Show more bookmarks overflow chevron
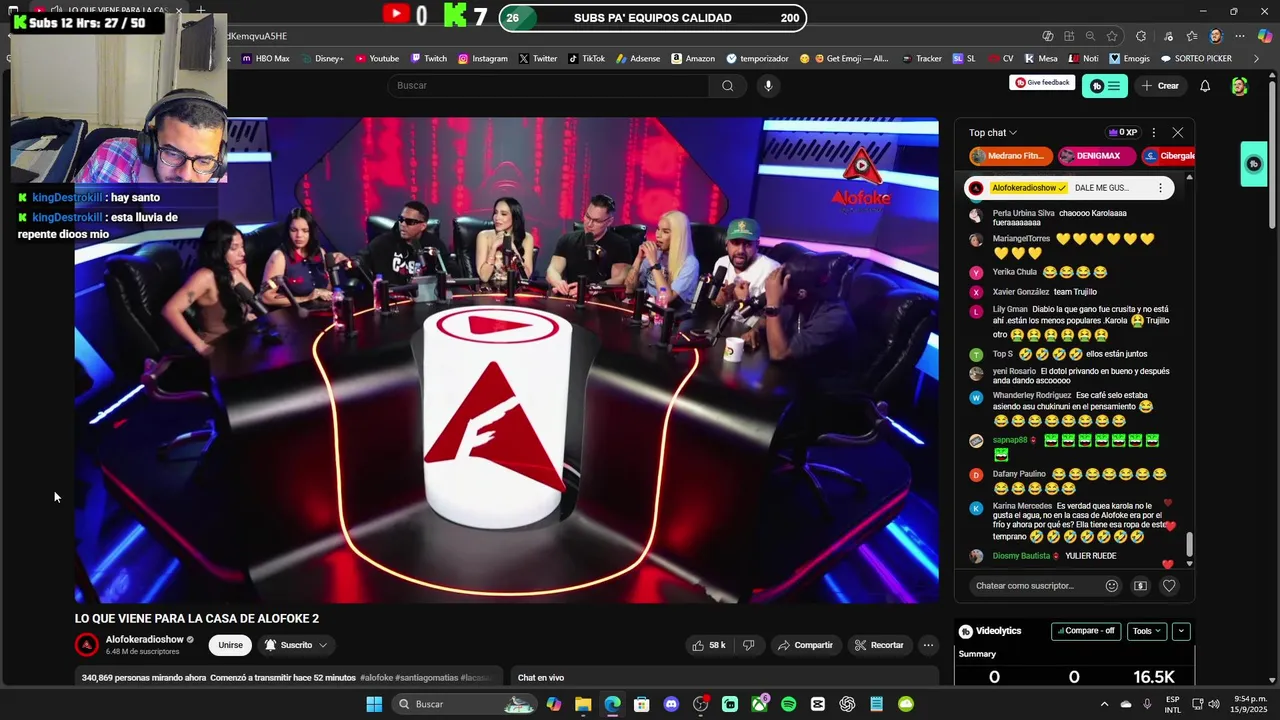Viewport: 1280px width, 720px height. [1256, 59]
